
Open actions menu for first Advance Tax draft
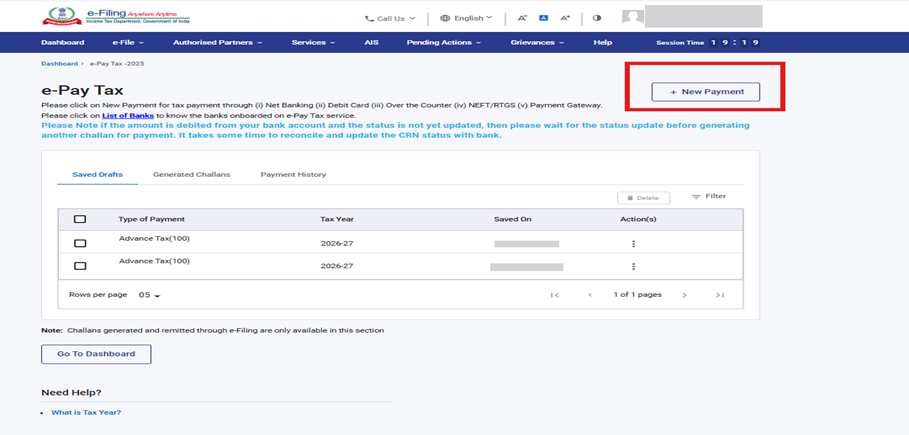(633, 244)
